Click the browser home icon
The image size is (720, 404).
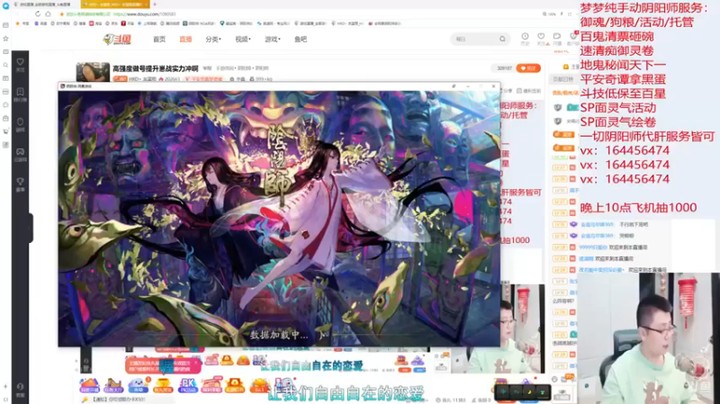48,14
